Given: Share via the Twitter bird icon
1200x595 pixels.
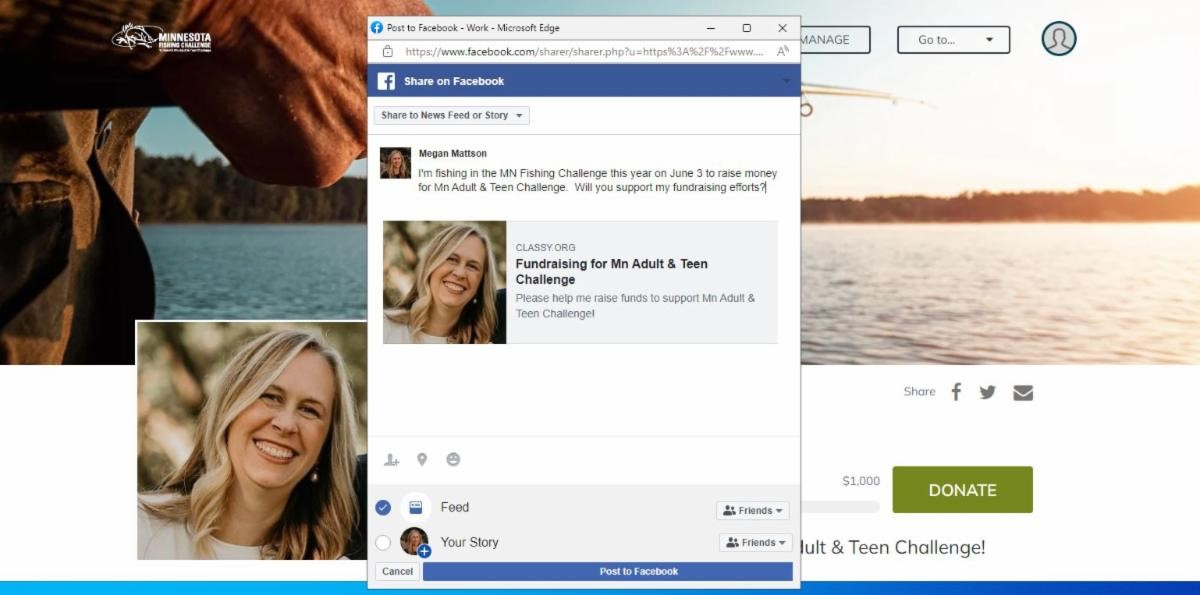Looking at the screenshot, I should (988, 392).
